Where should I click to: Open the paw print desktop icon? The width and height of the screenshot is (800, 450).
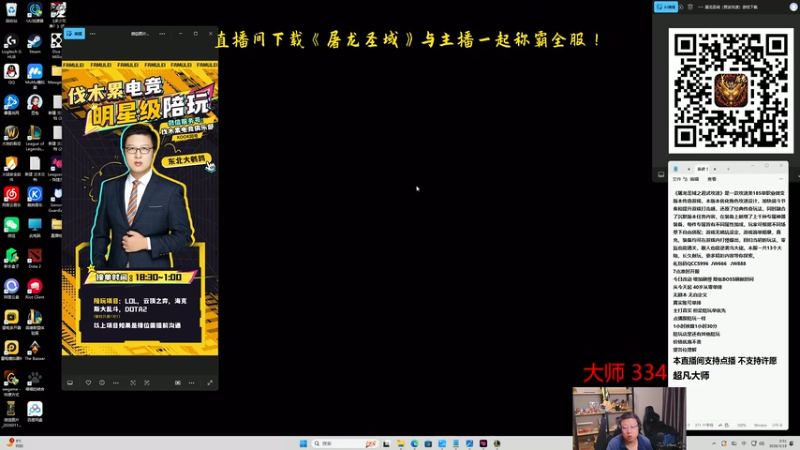(x=35, y=381)
